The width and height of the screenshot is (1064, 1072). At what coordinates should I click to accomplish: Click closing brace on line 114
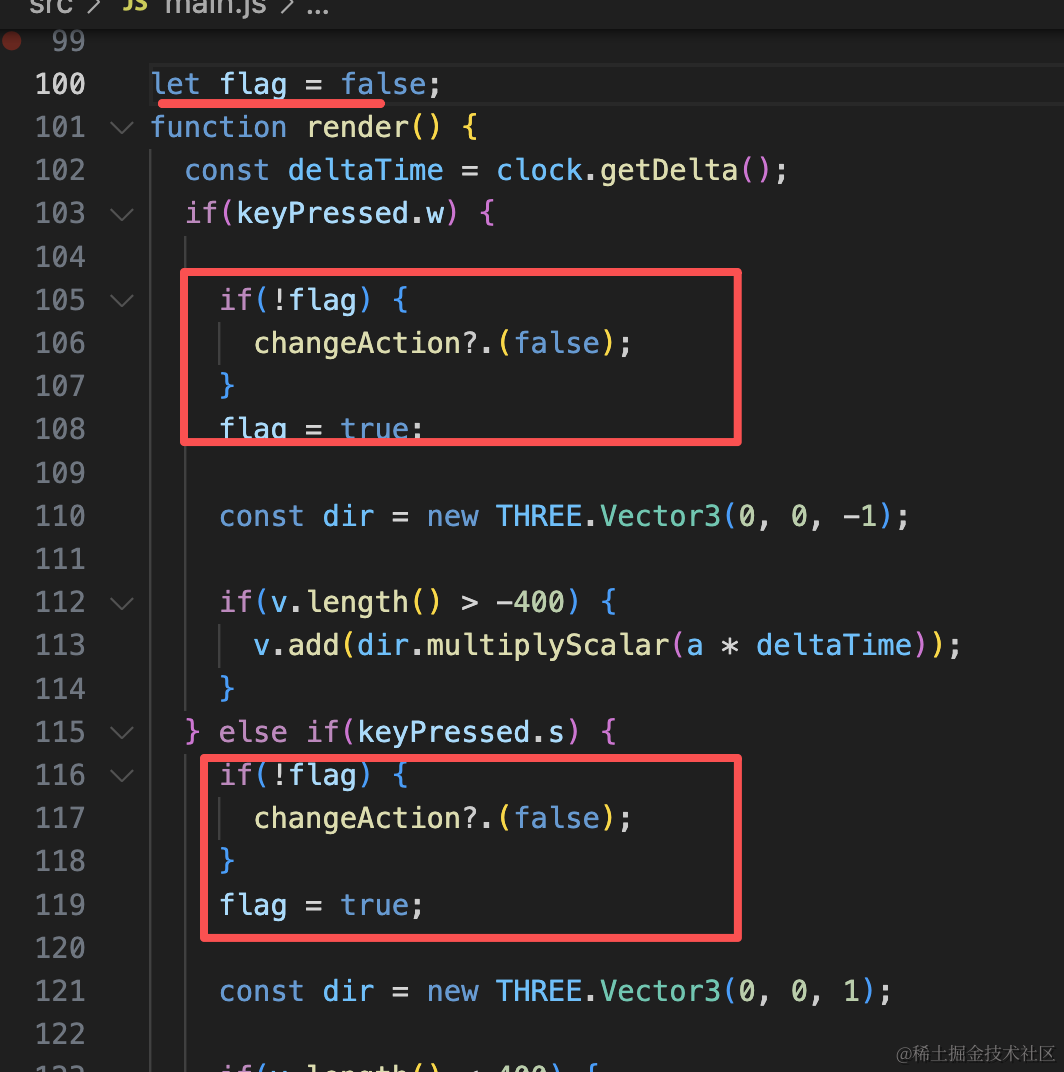tap(227, 689)
